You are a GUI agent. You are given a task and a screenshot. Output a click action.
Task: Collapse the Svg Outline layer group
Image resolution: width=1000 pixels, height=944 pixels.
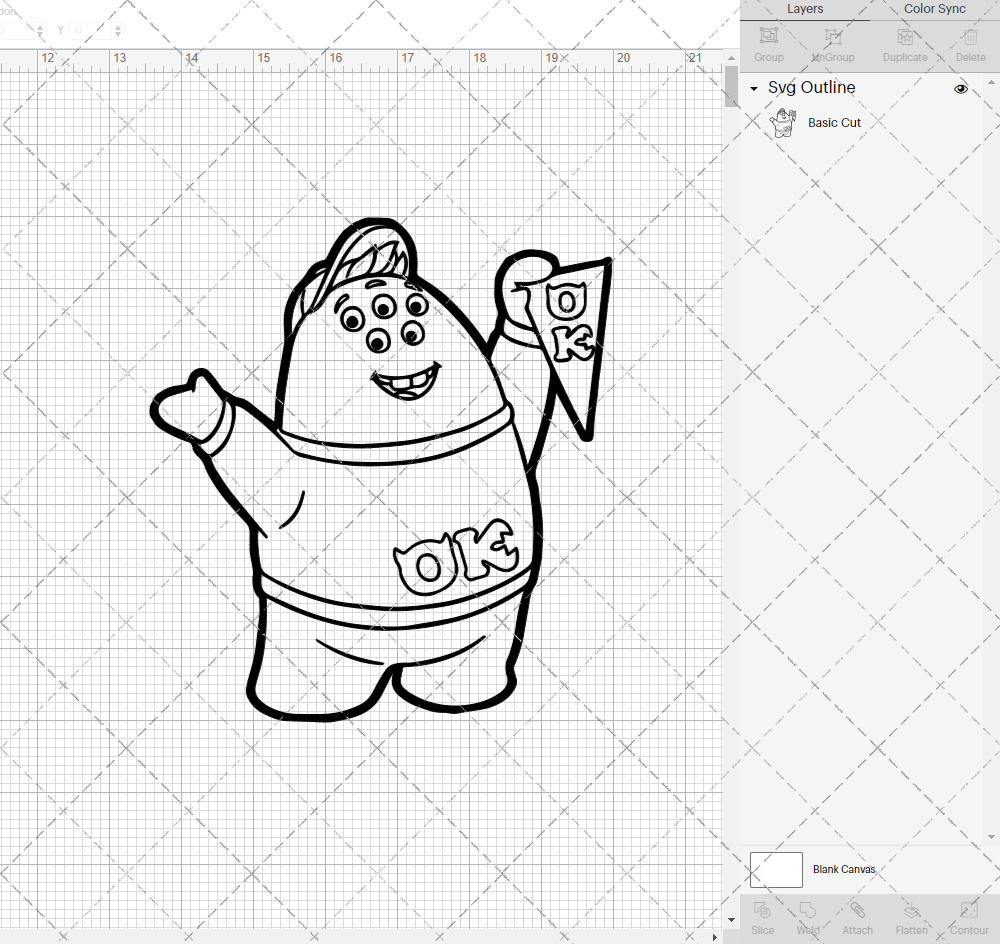pyautogui.click(x=754, y=89)
